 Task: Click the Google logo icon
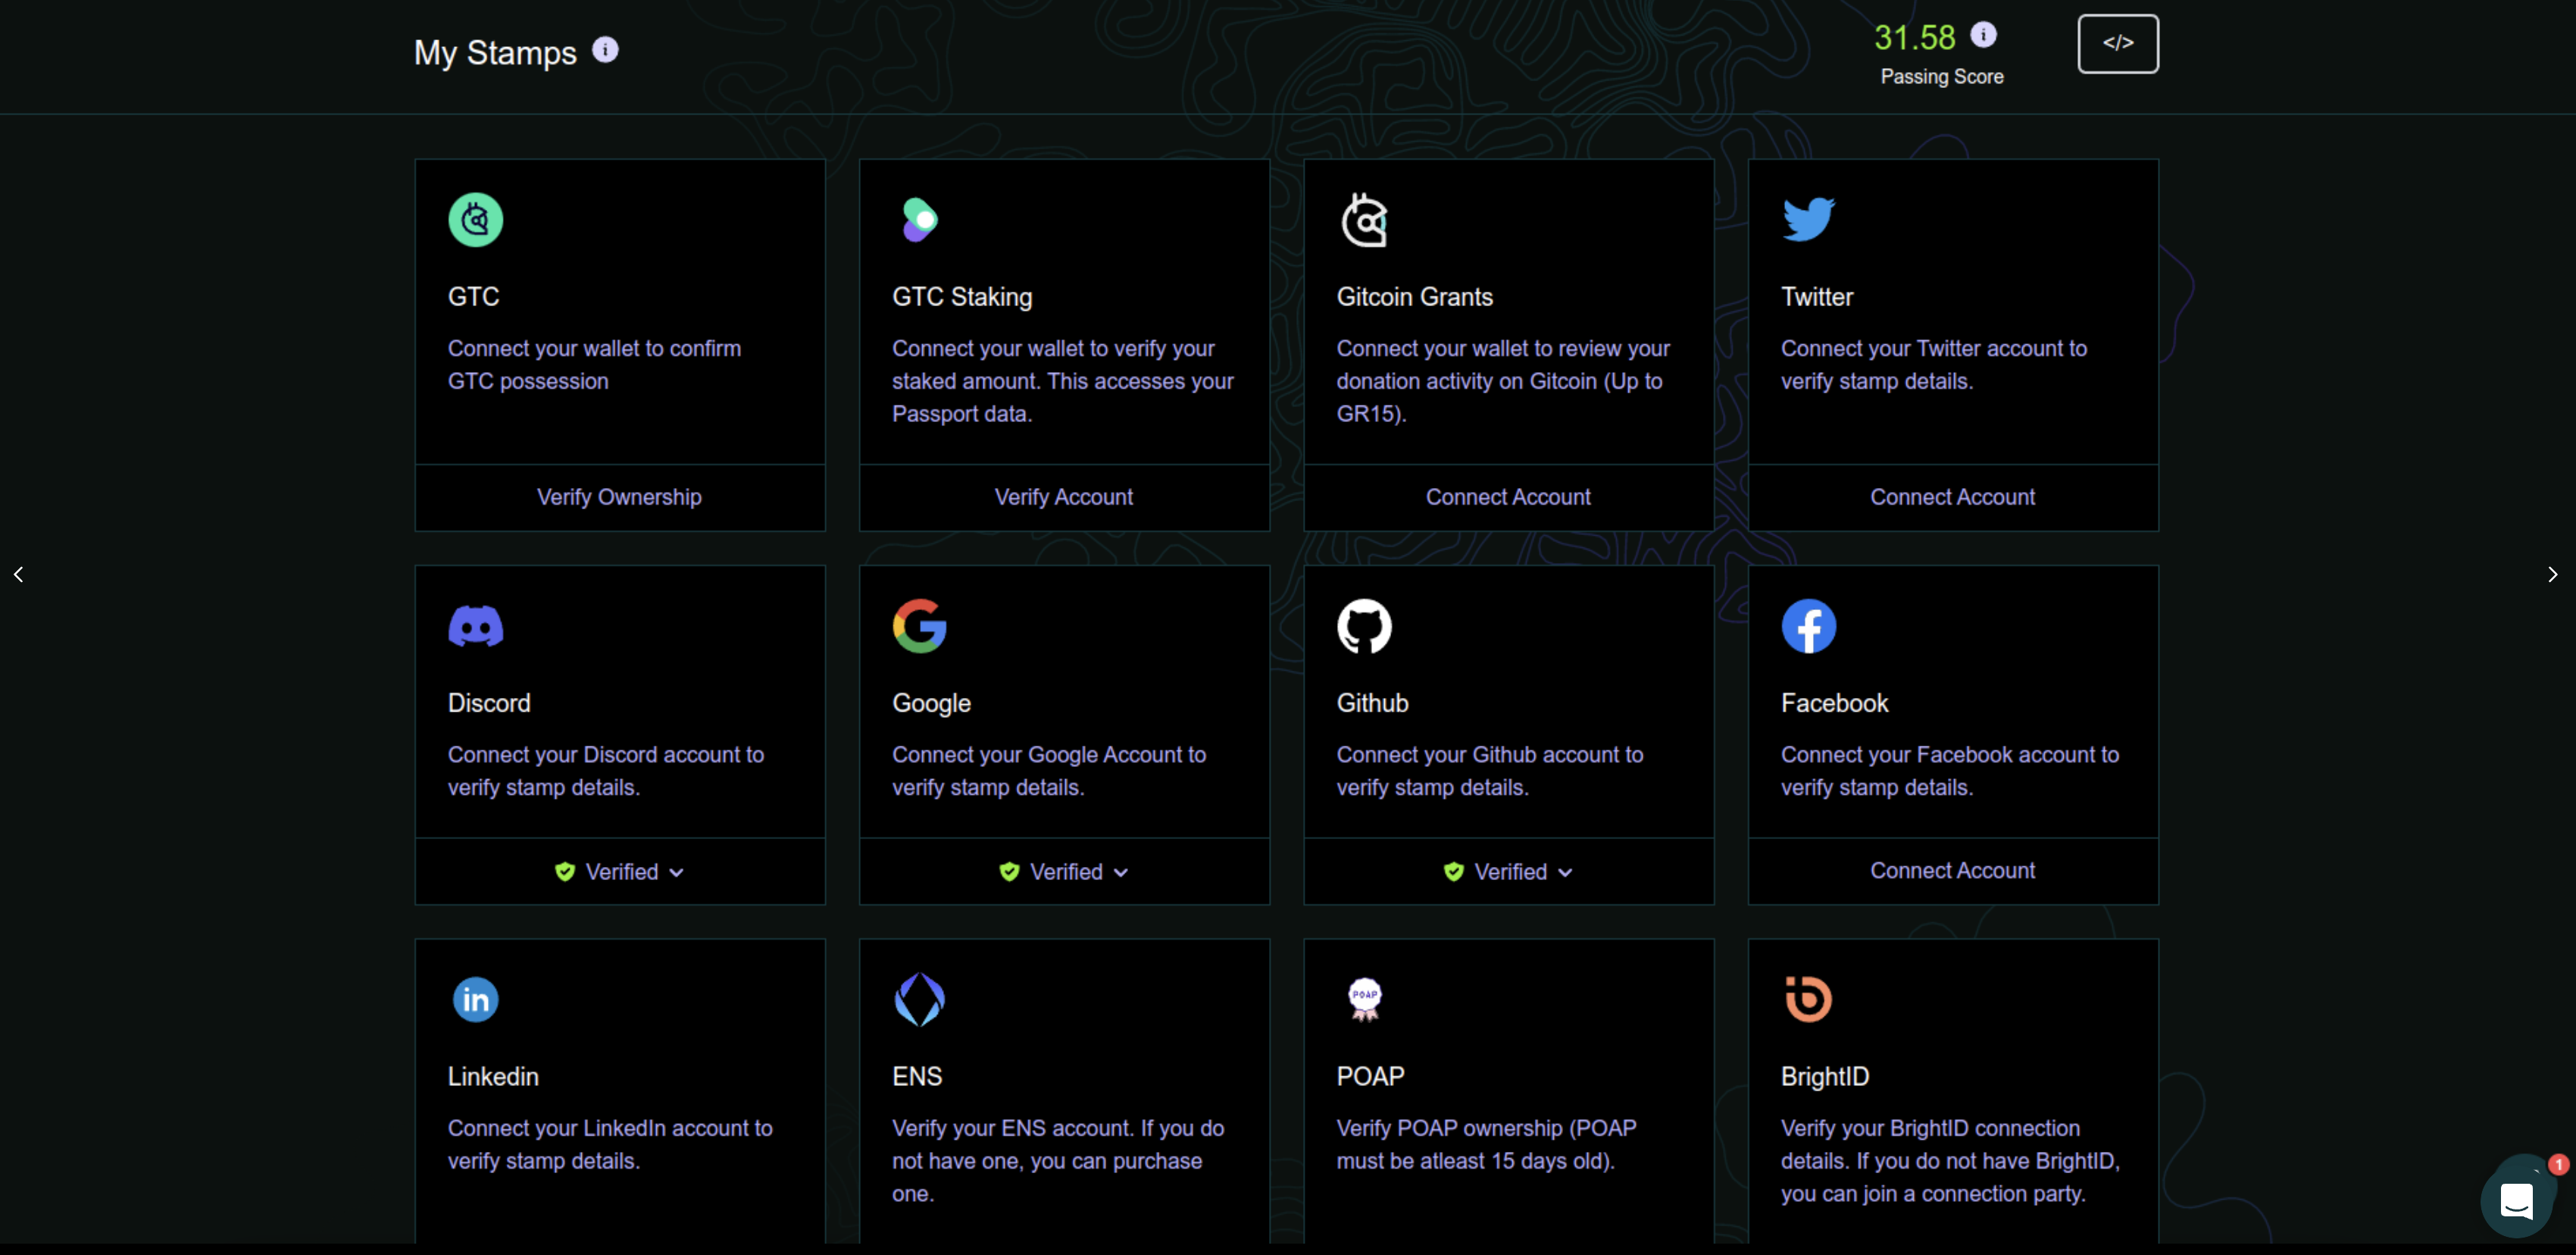pyautogui.click(x=919, y=626)
